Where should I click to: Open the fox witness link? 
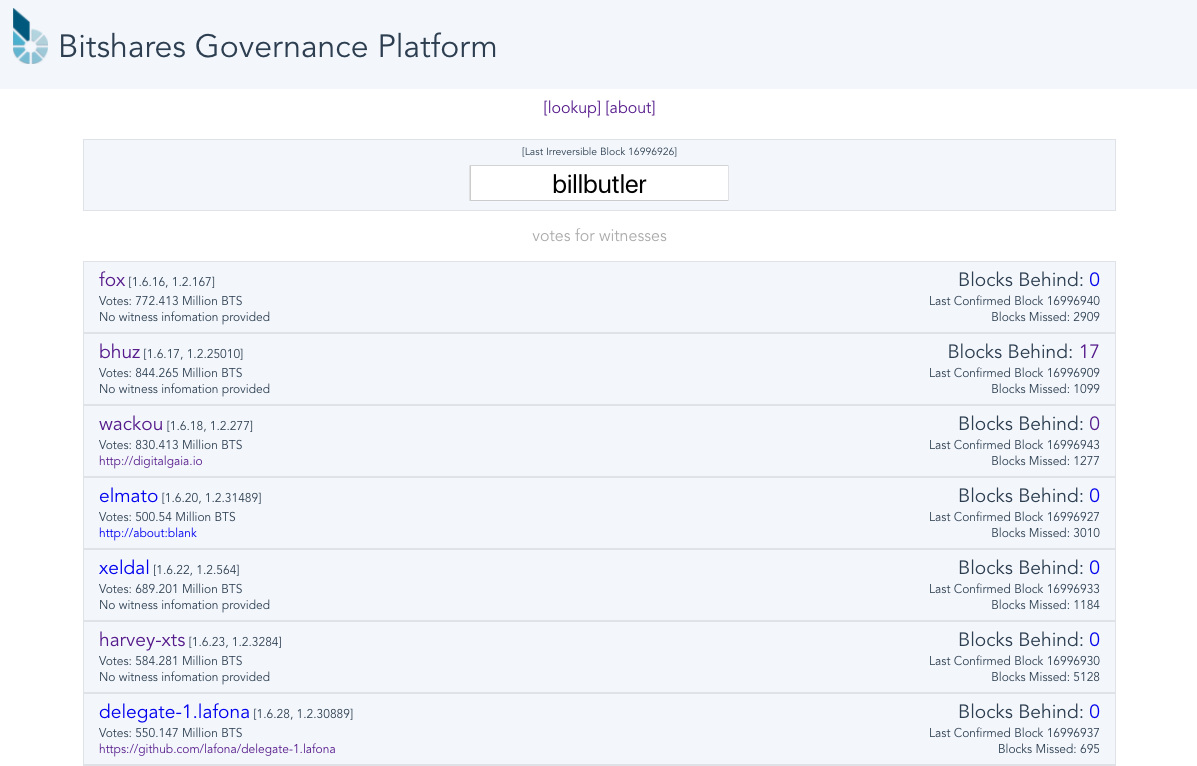(111, 280)
